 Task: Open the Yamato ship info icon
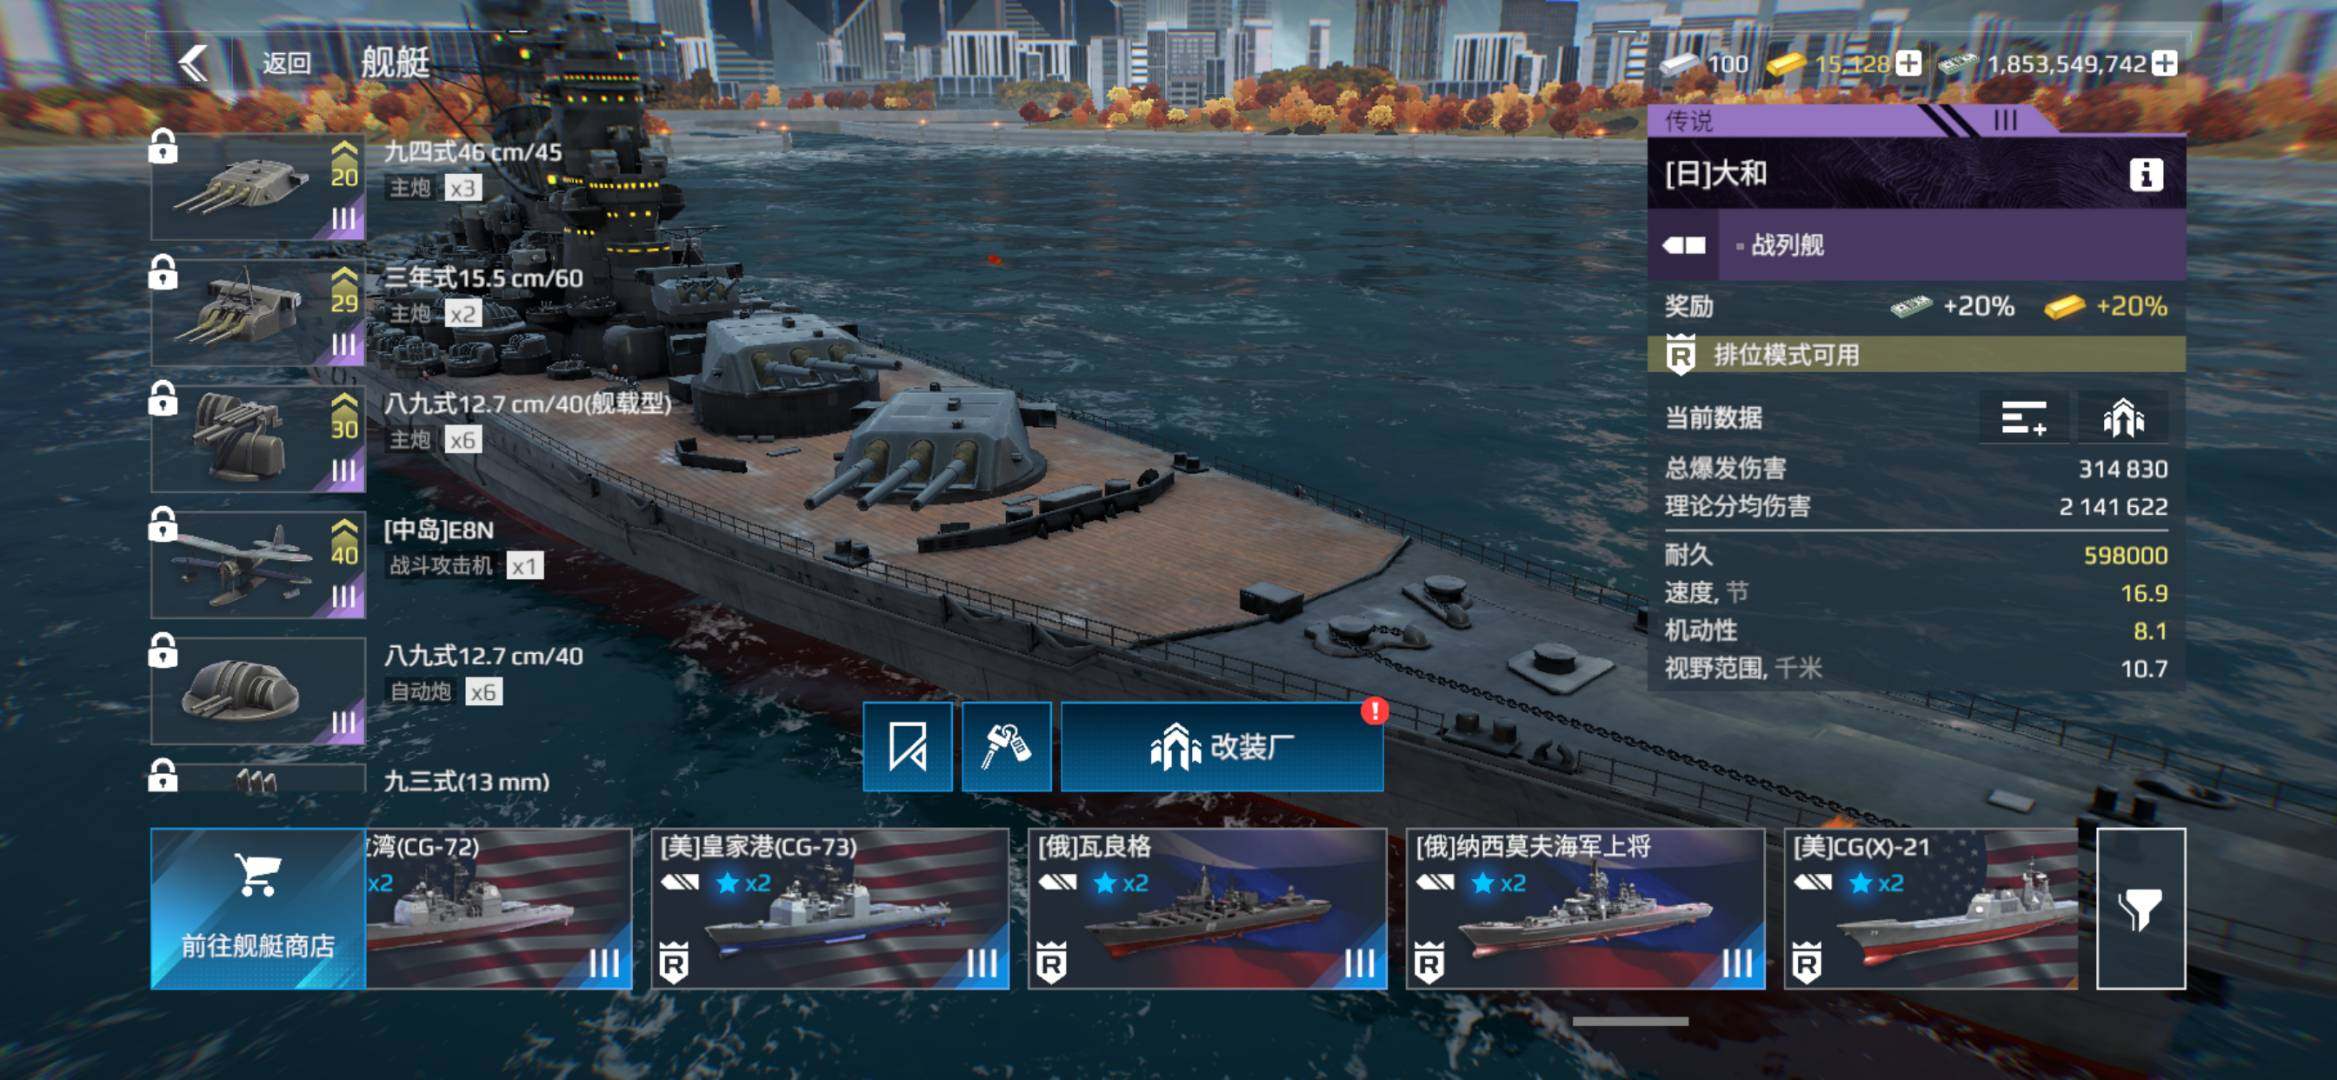[2145, 174]
